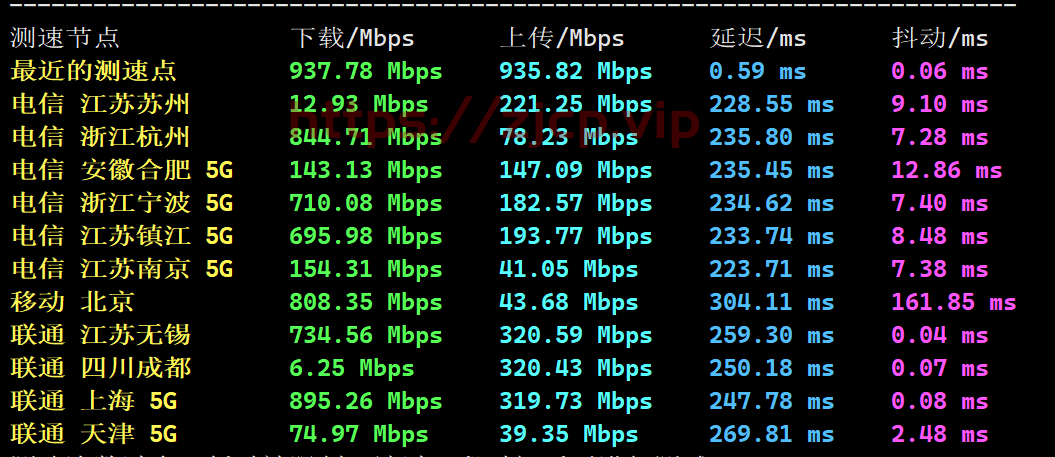Click upload value 182.57 Mbps
This screenshot has height=457, width=1055.
tap(576, 203)
